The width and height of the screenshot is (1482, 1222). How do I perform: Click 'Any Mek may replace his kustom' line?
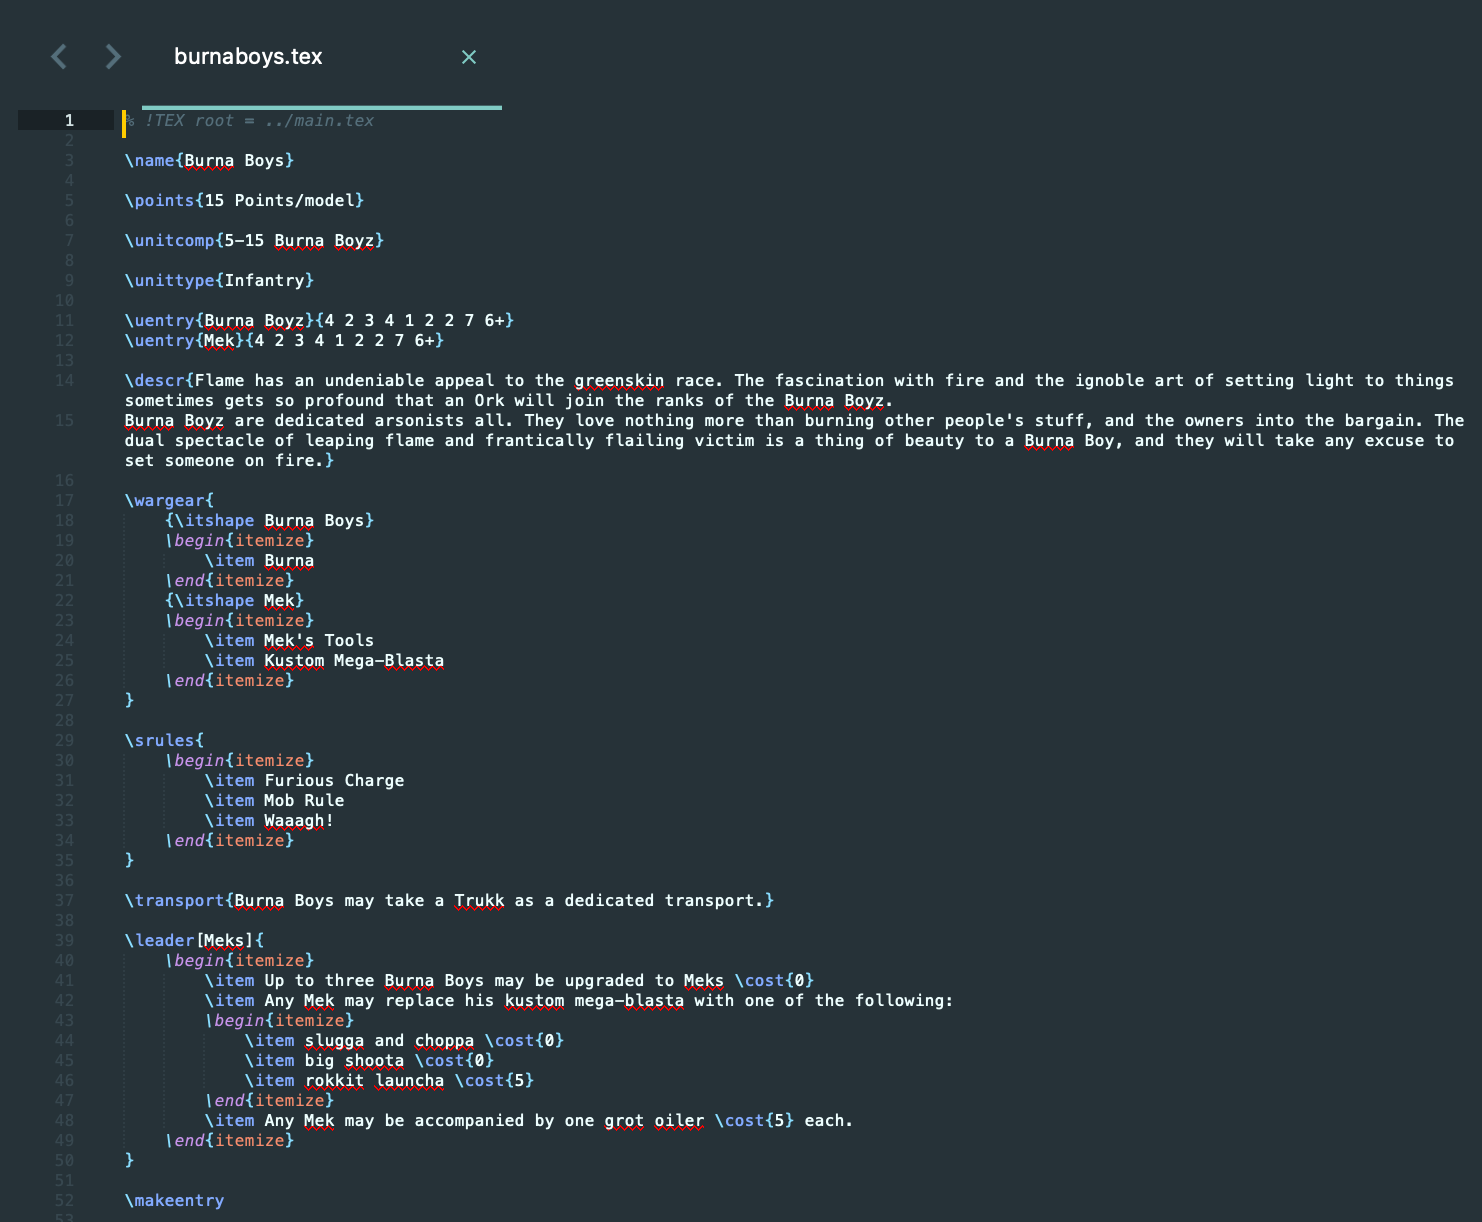pyautogui.click(x=579, y=1001)
